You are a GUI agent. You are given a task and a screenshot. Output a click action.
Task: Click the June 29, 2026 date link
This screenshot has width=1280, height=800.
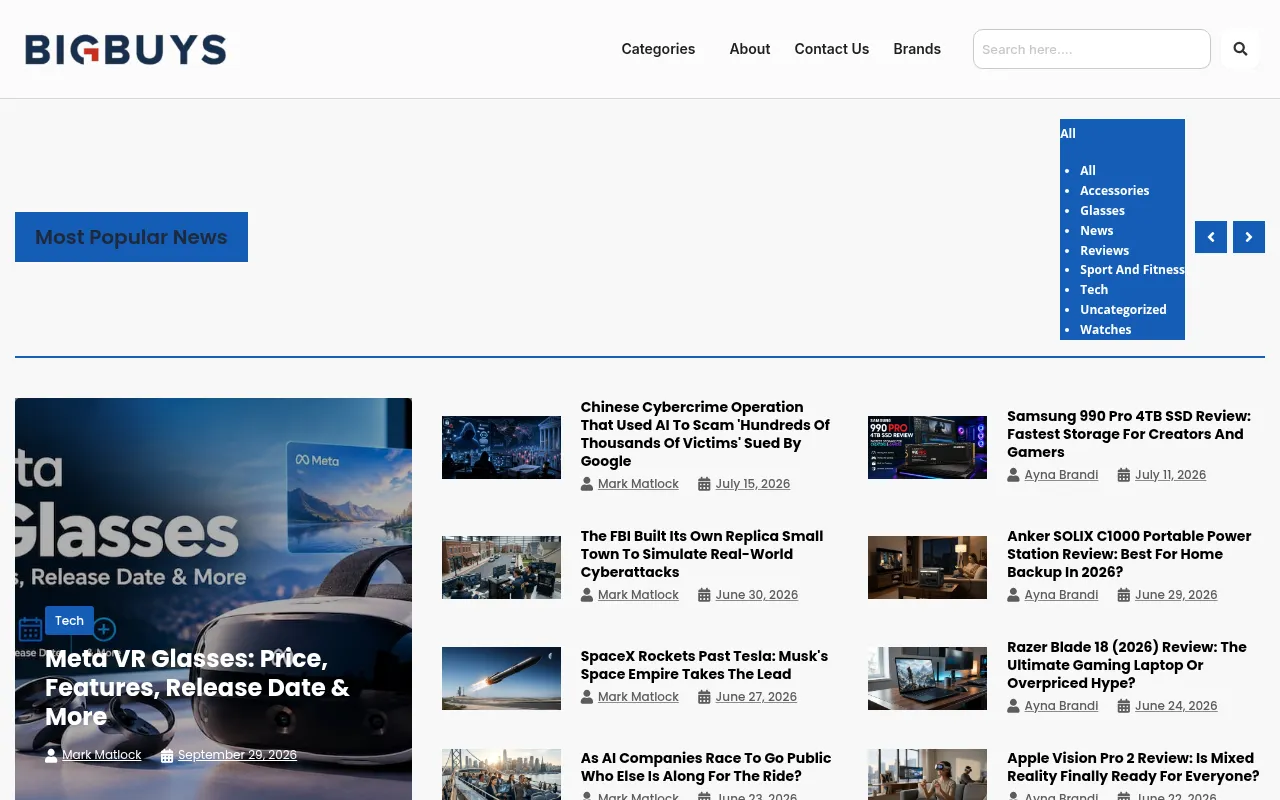(1176, 595)
